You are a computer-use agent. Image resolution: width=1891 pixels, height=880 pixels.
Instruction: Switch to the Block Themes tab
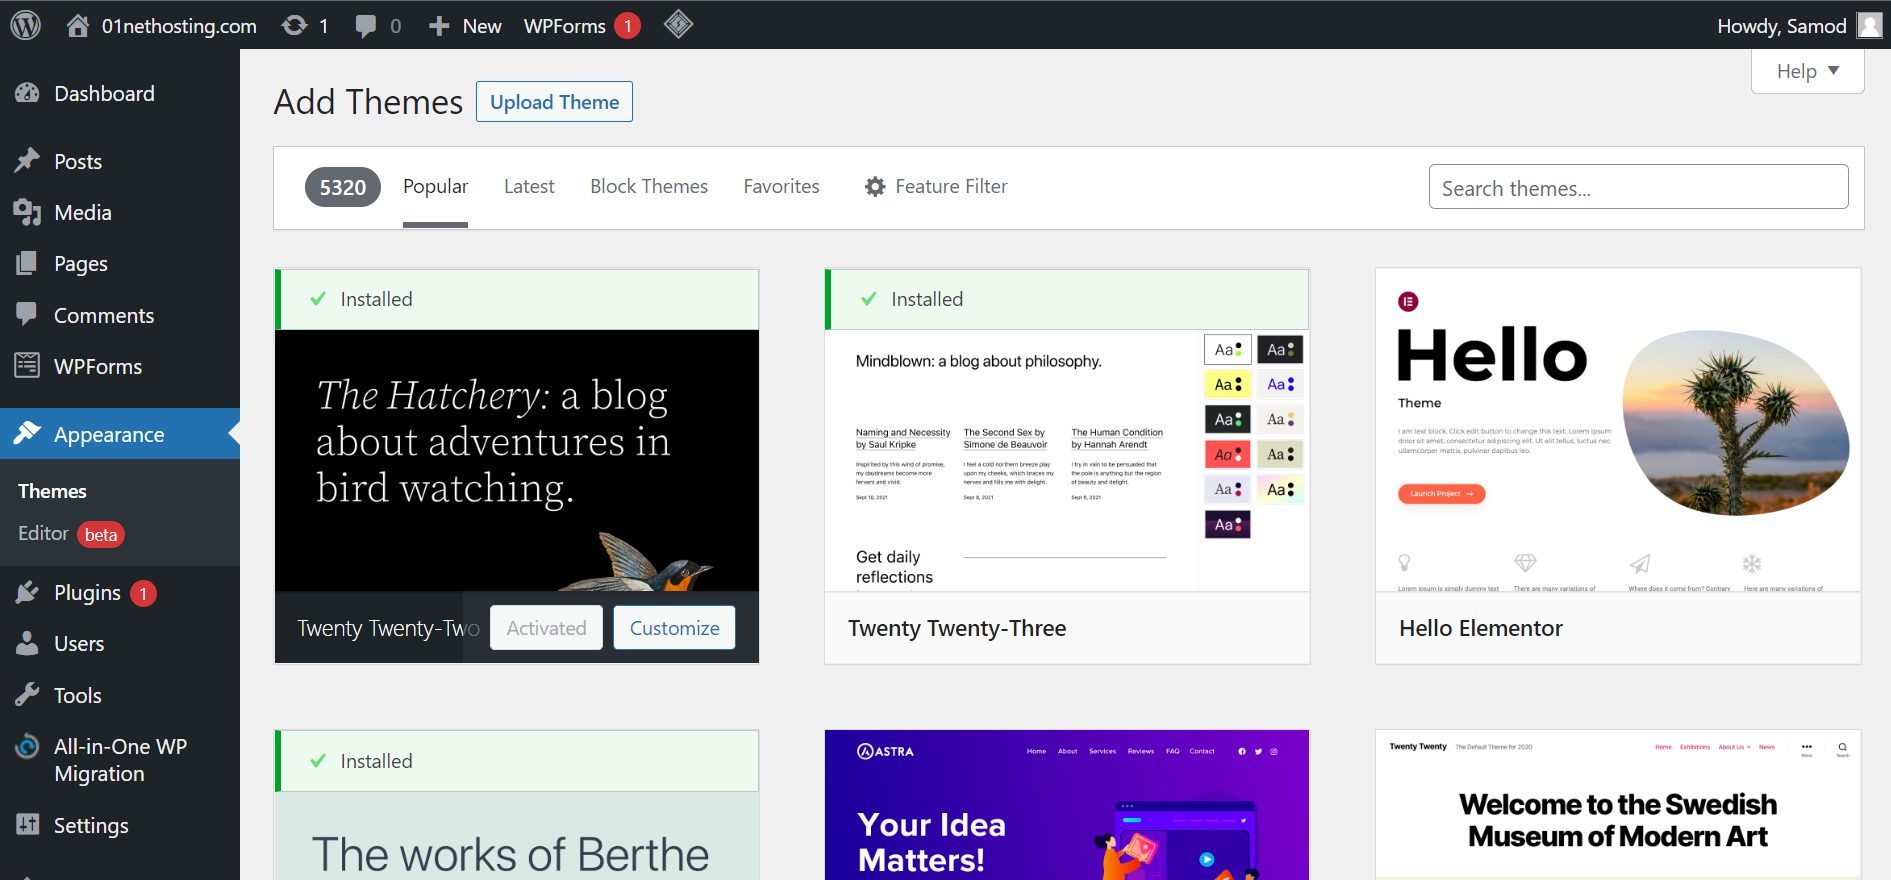coord(649,186)
